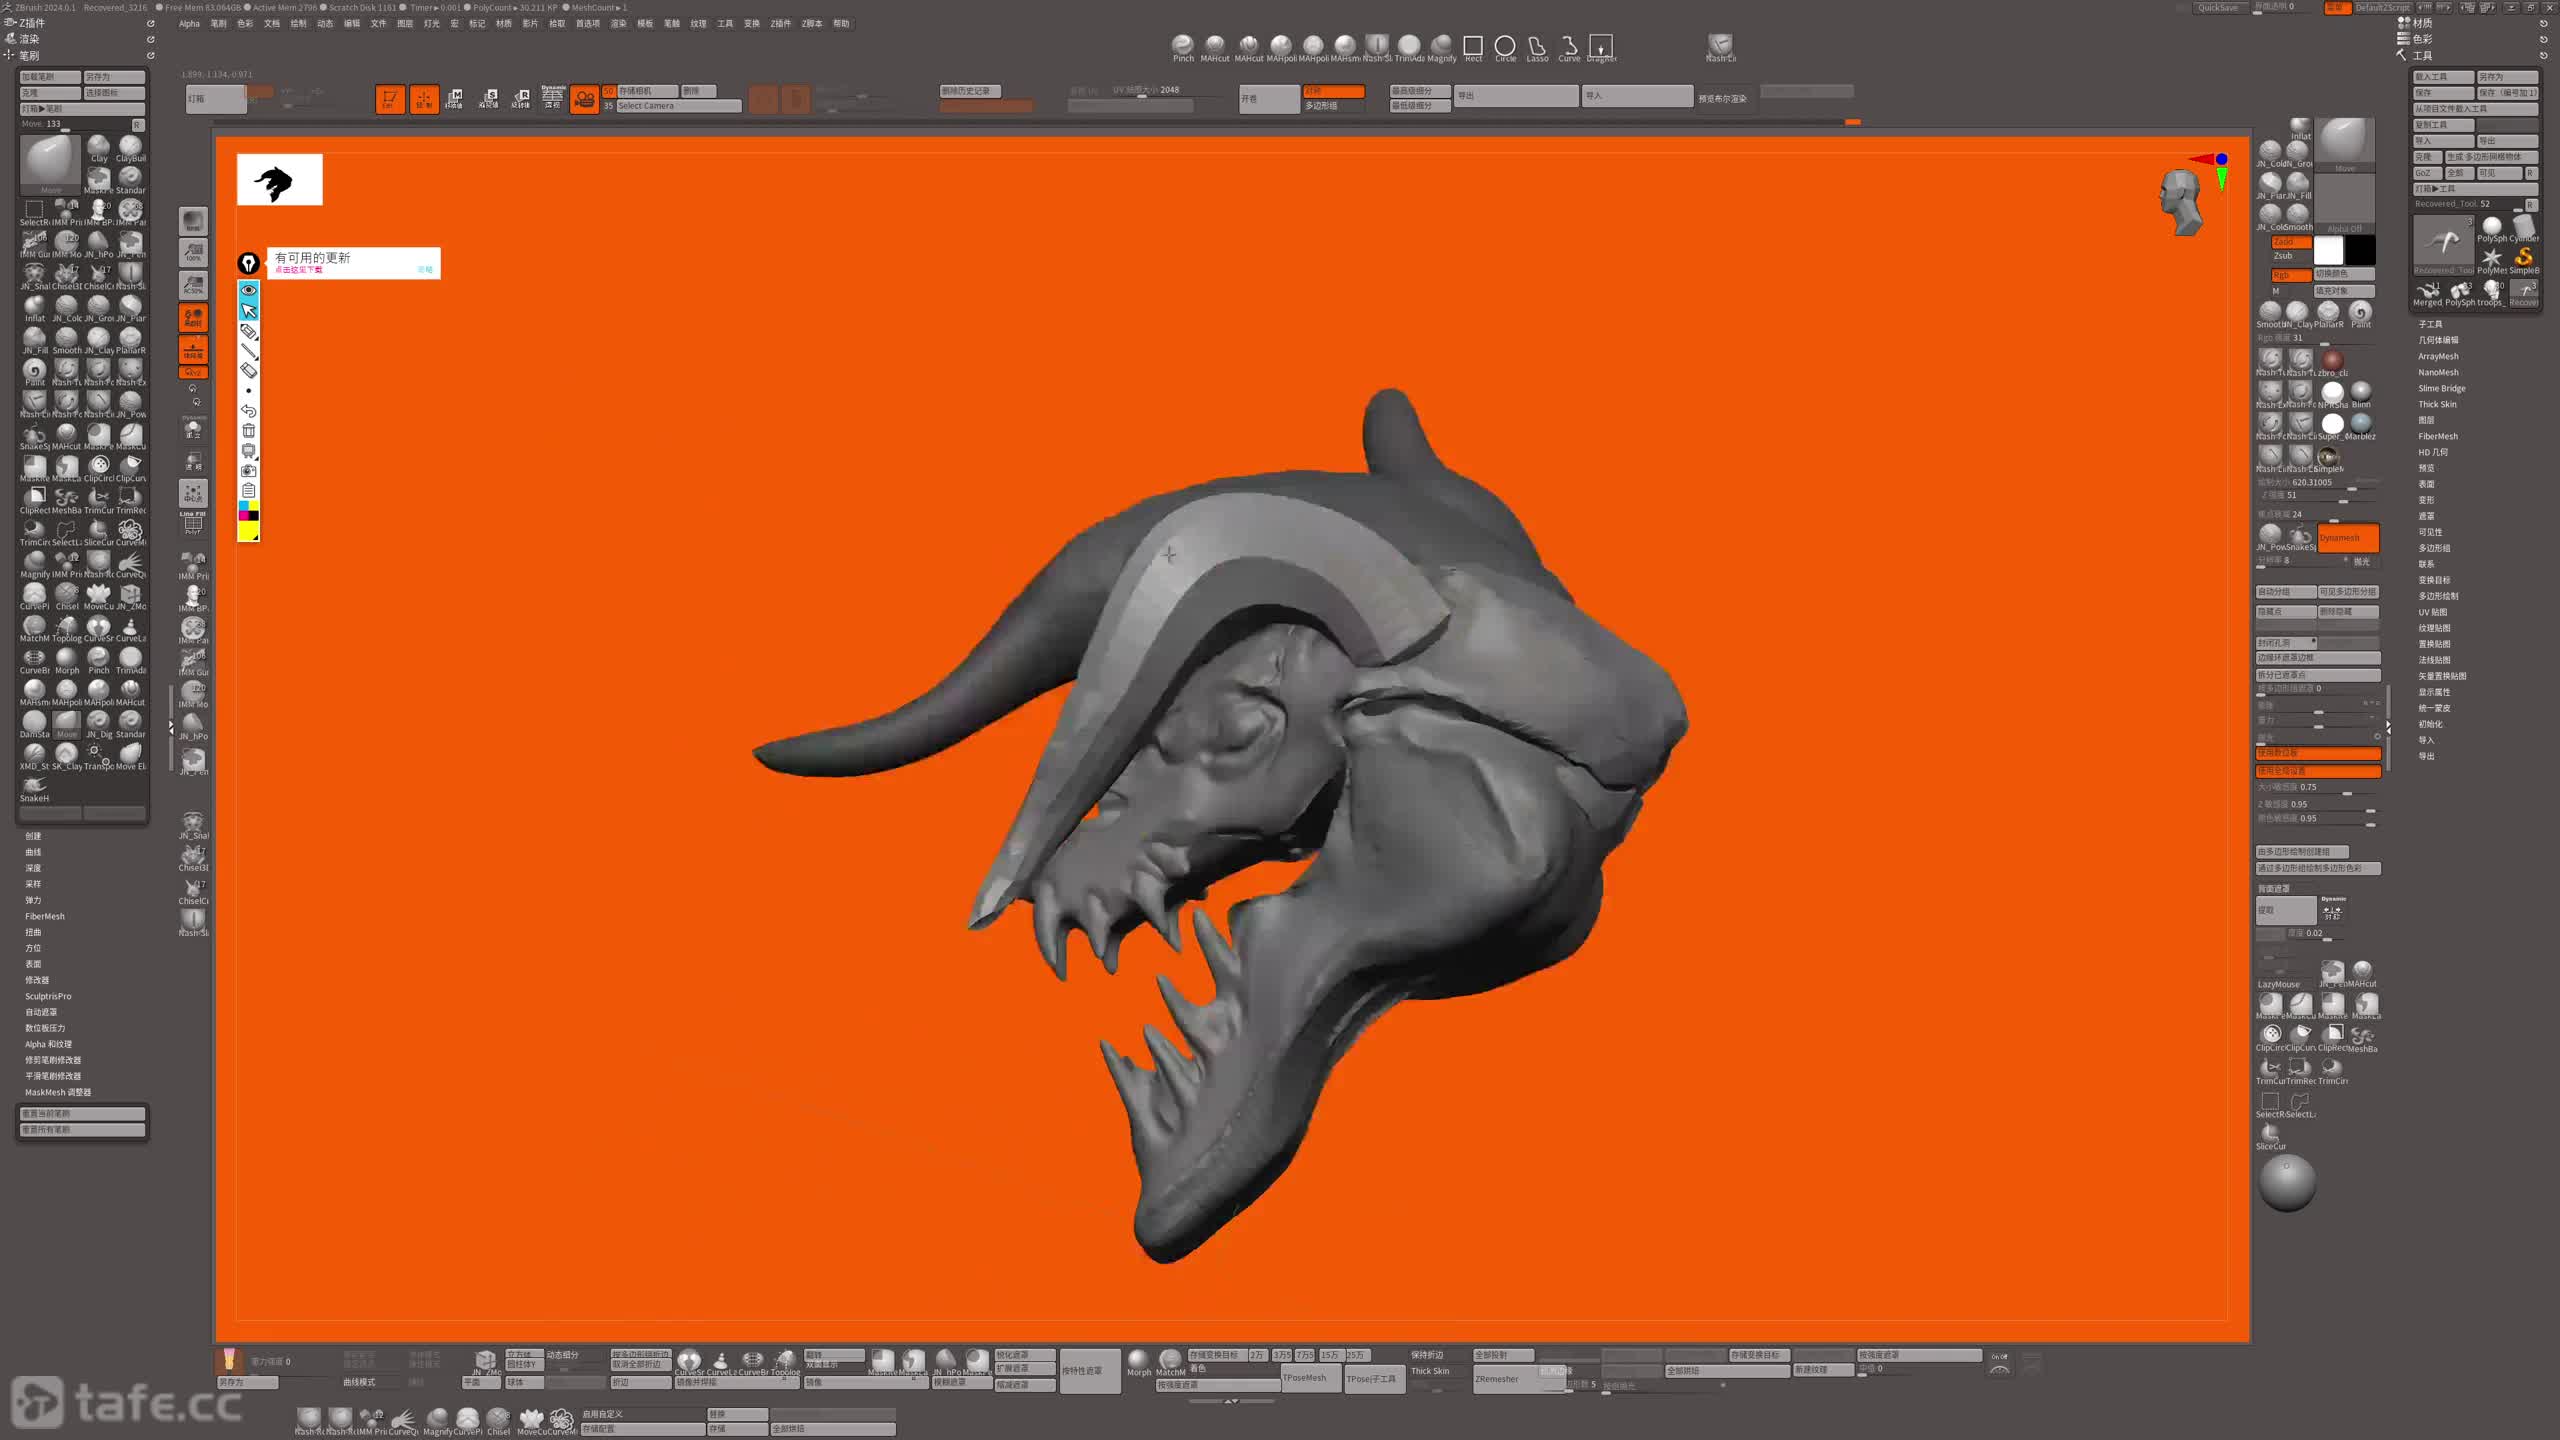Expand the 几何体编辑 subpalette
Screen dimensions: 2560x1440
(x=2438, y=340)
